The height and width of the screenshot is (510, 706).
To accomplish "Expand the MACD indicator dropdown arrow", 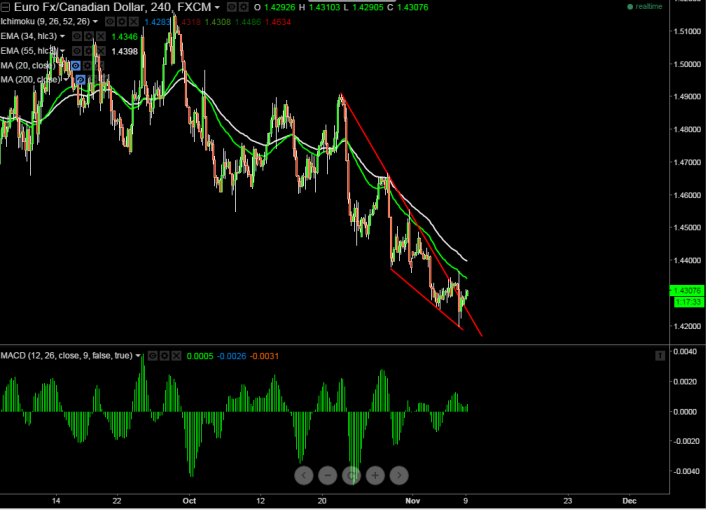I will 138,356.
